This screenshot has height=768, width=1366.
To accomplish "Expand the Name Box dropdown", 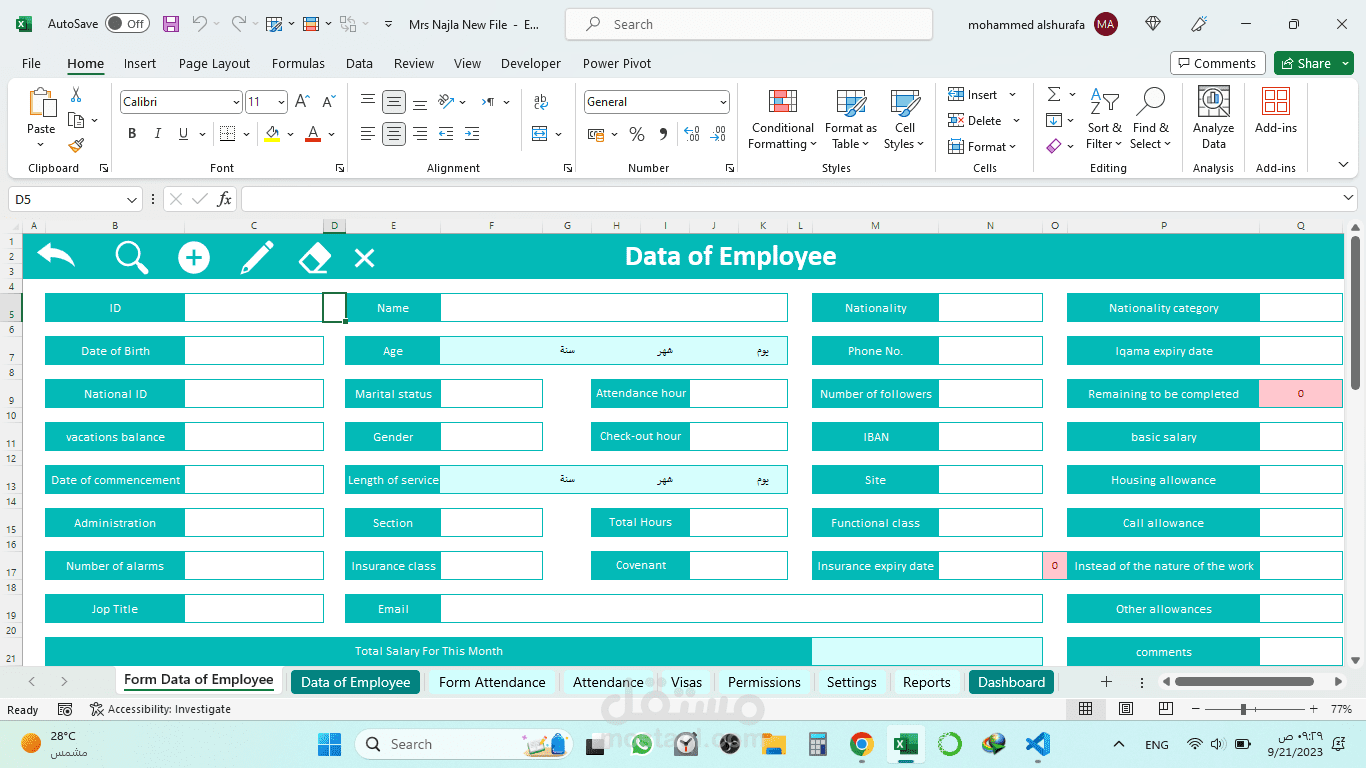I will click(x=132, y=200).
